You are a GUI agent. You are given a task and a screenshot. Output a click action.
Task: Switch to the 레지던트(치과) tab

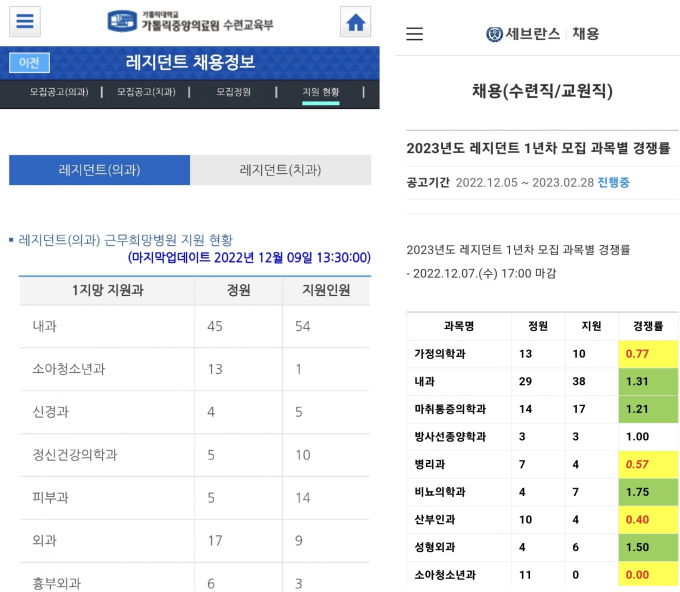(x=280, y=170)
